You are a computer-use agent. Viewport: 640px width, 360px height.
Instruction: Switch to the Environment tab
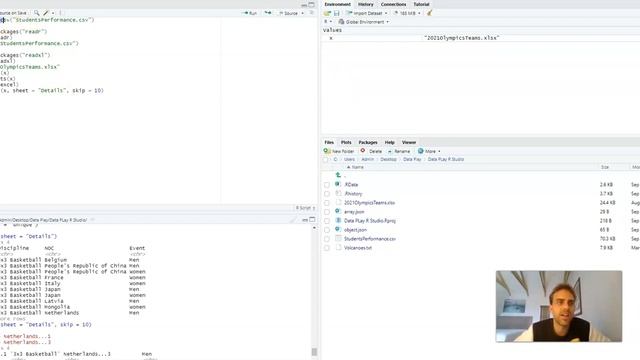point(337,4)
